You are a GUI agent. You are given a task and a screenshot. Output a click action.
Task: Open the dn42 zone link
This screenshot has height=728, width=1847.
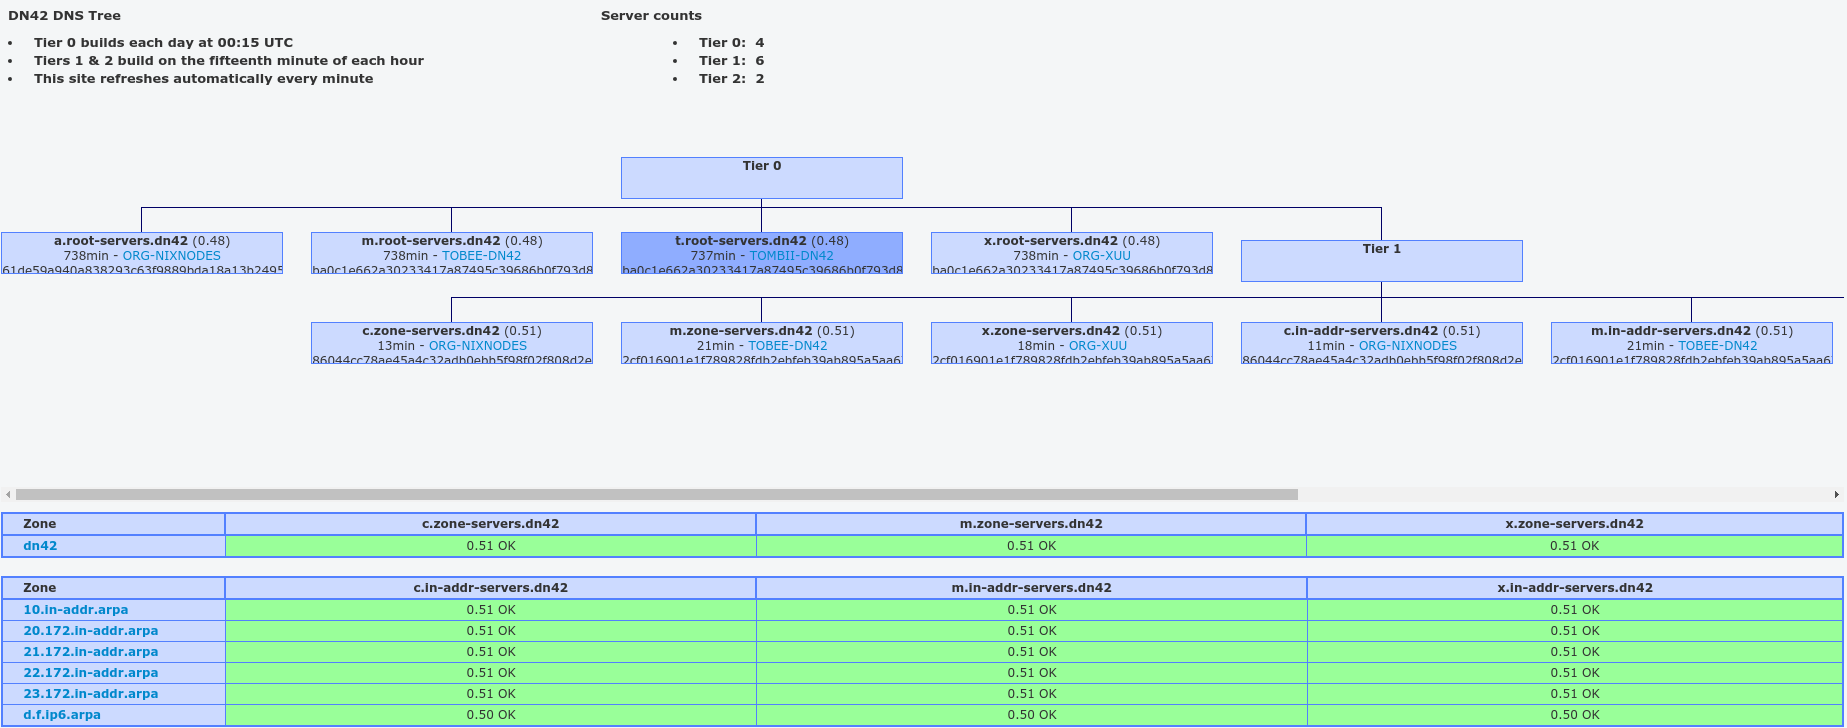(40, 546)
